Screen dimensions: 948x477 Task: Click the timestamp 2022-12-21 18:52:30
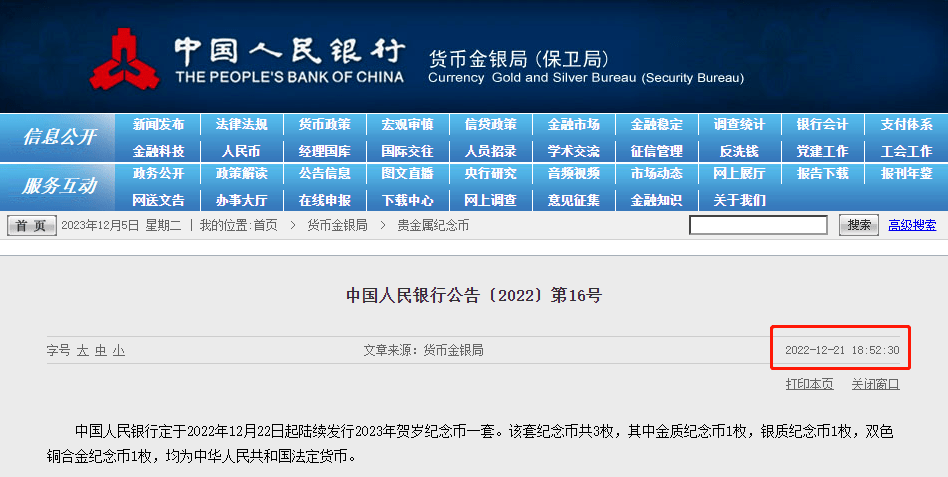pos(842,350)
